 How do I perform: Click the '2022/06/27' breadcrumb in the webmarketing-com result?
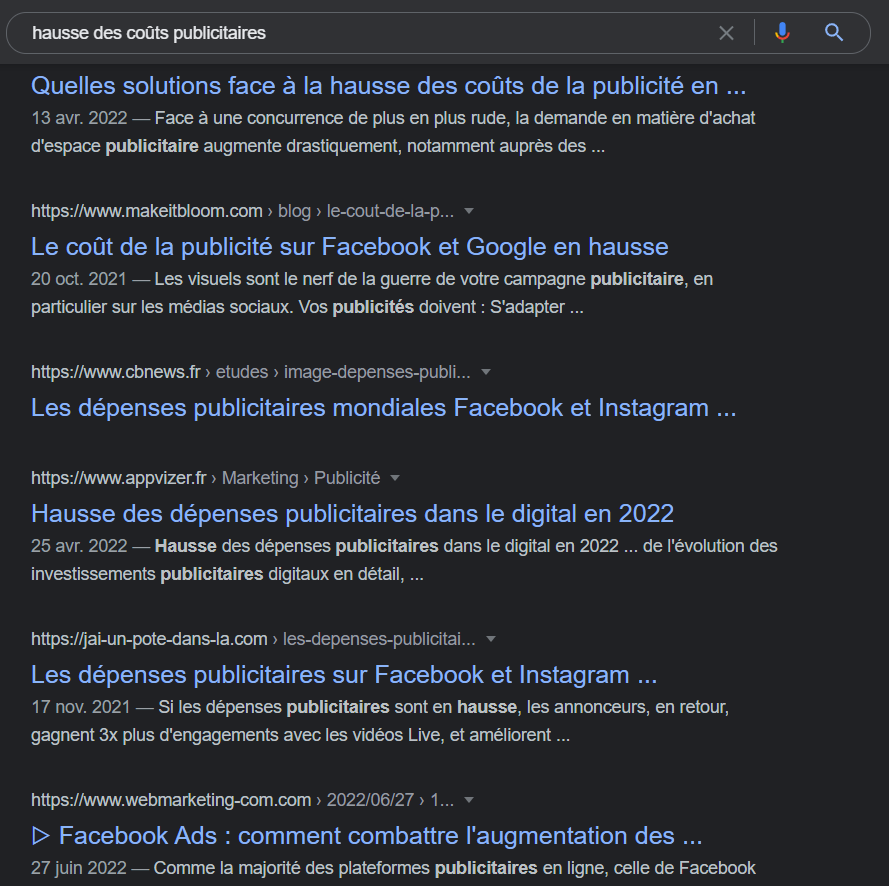(370, 800)
